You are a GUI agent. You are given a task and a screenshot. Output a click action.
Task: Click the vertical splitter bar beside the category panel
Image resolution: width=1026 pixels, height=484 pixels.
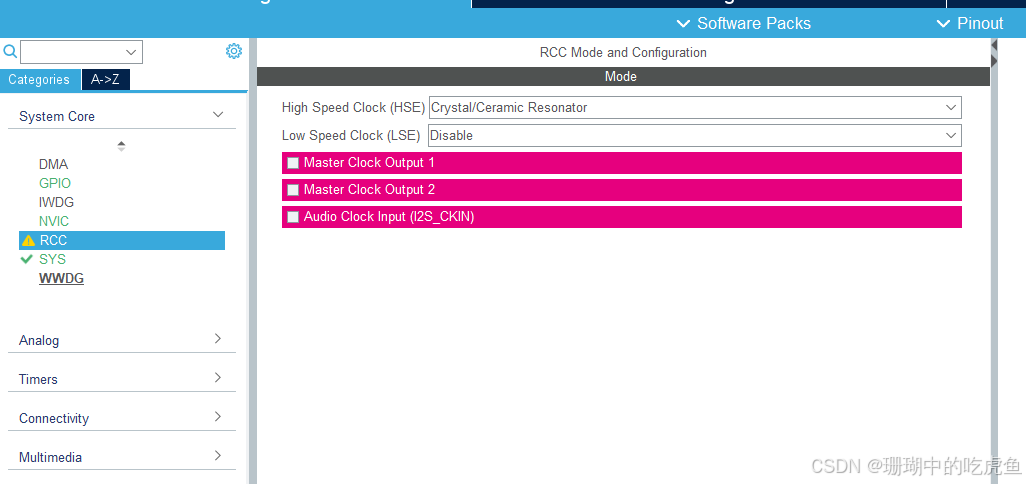252,262
